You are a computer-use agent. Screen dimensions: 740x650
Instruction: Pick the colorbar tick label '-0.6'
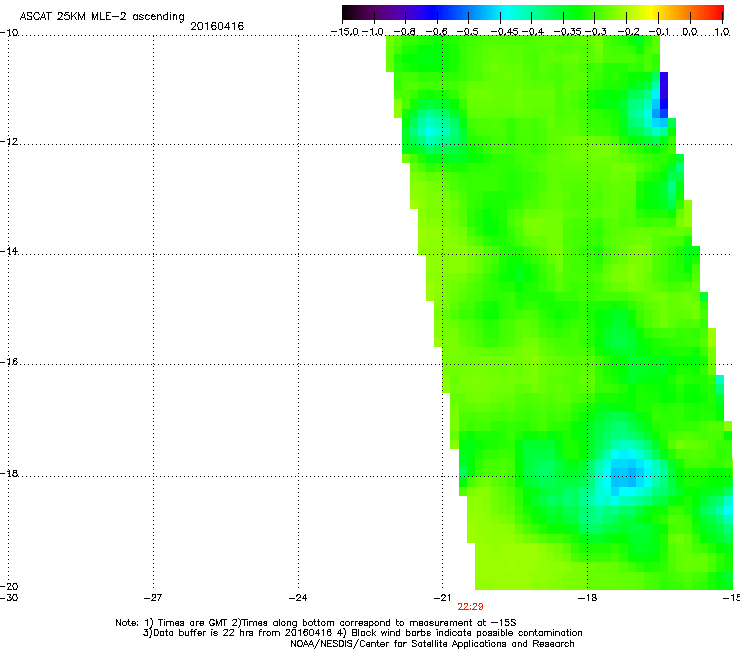click(x=437, y=32)
